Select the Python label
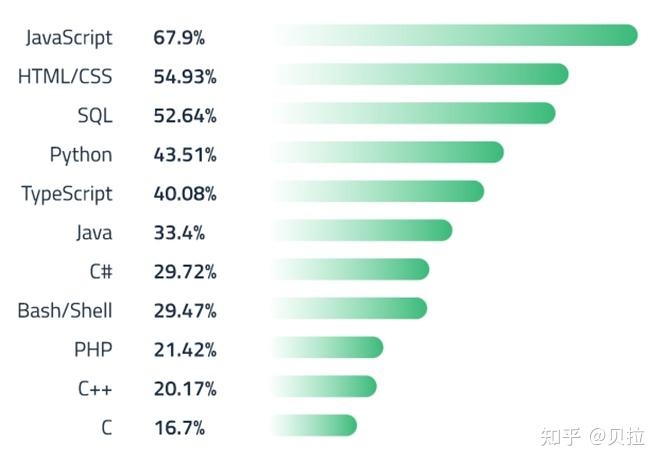This screenshot has width=662, height=465. [81, 155]
